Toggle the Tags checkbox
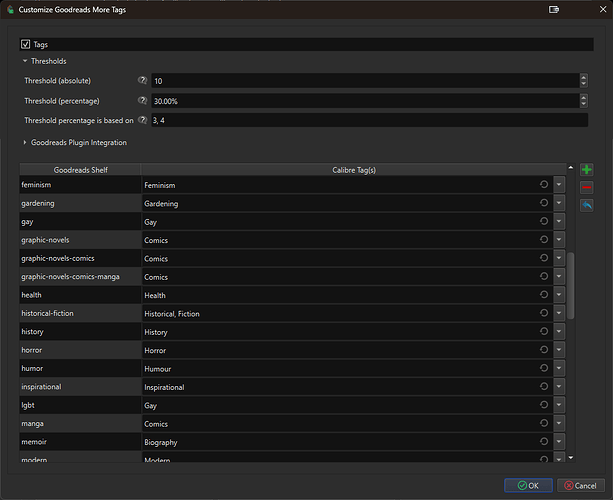Viewport: 613px width, 500px height. (26, 44)
